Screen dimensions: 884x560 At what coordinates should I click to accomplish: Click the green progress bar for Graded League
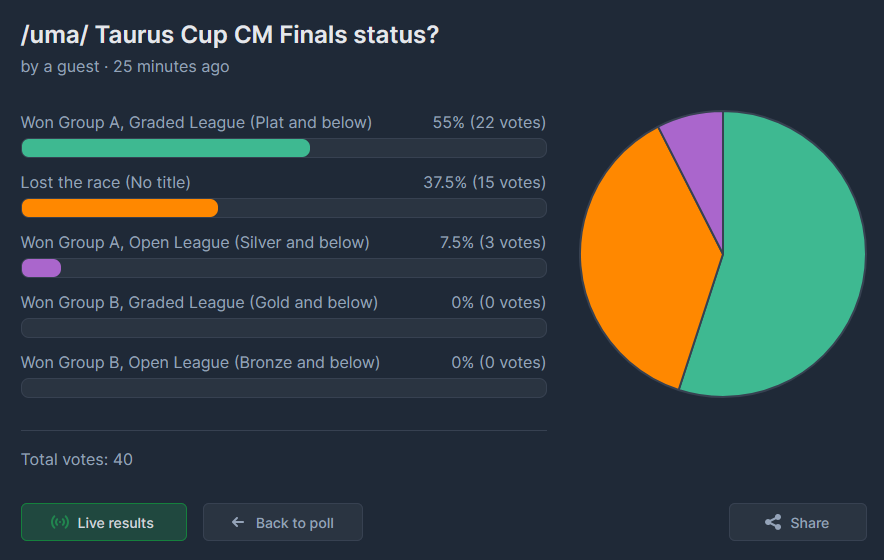(166, 148)
